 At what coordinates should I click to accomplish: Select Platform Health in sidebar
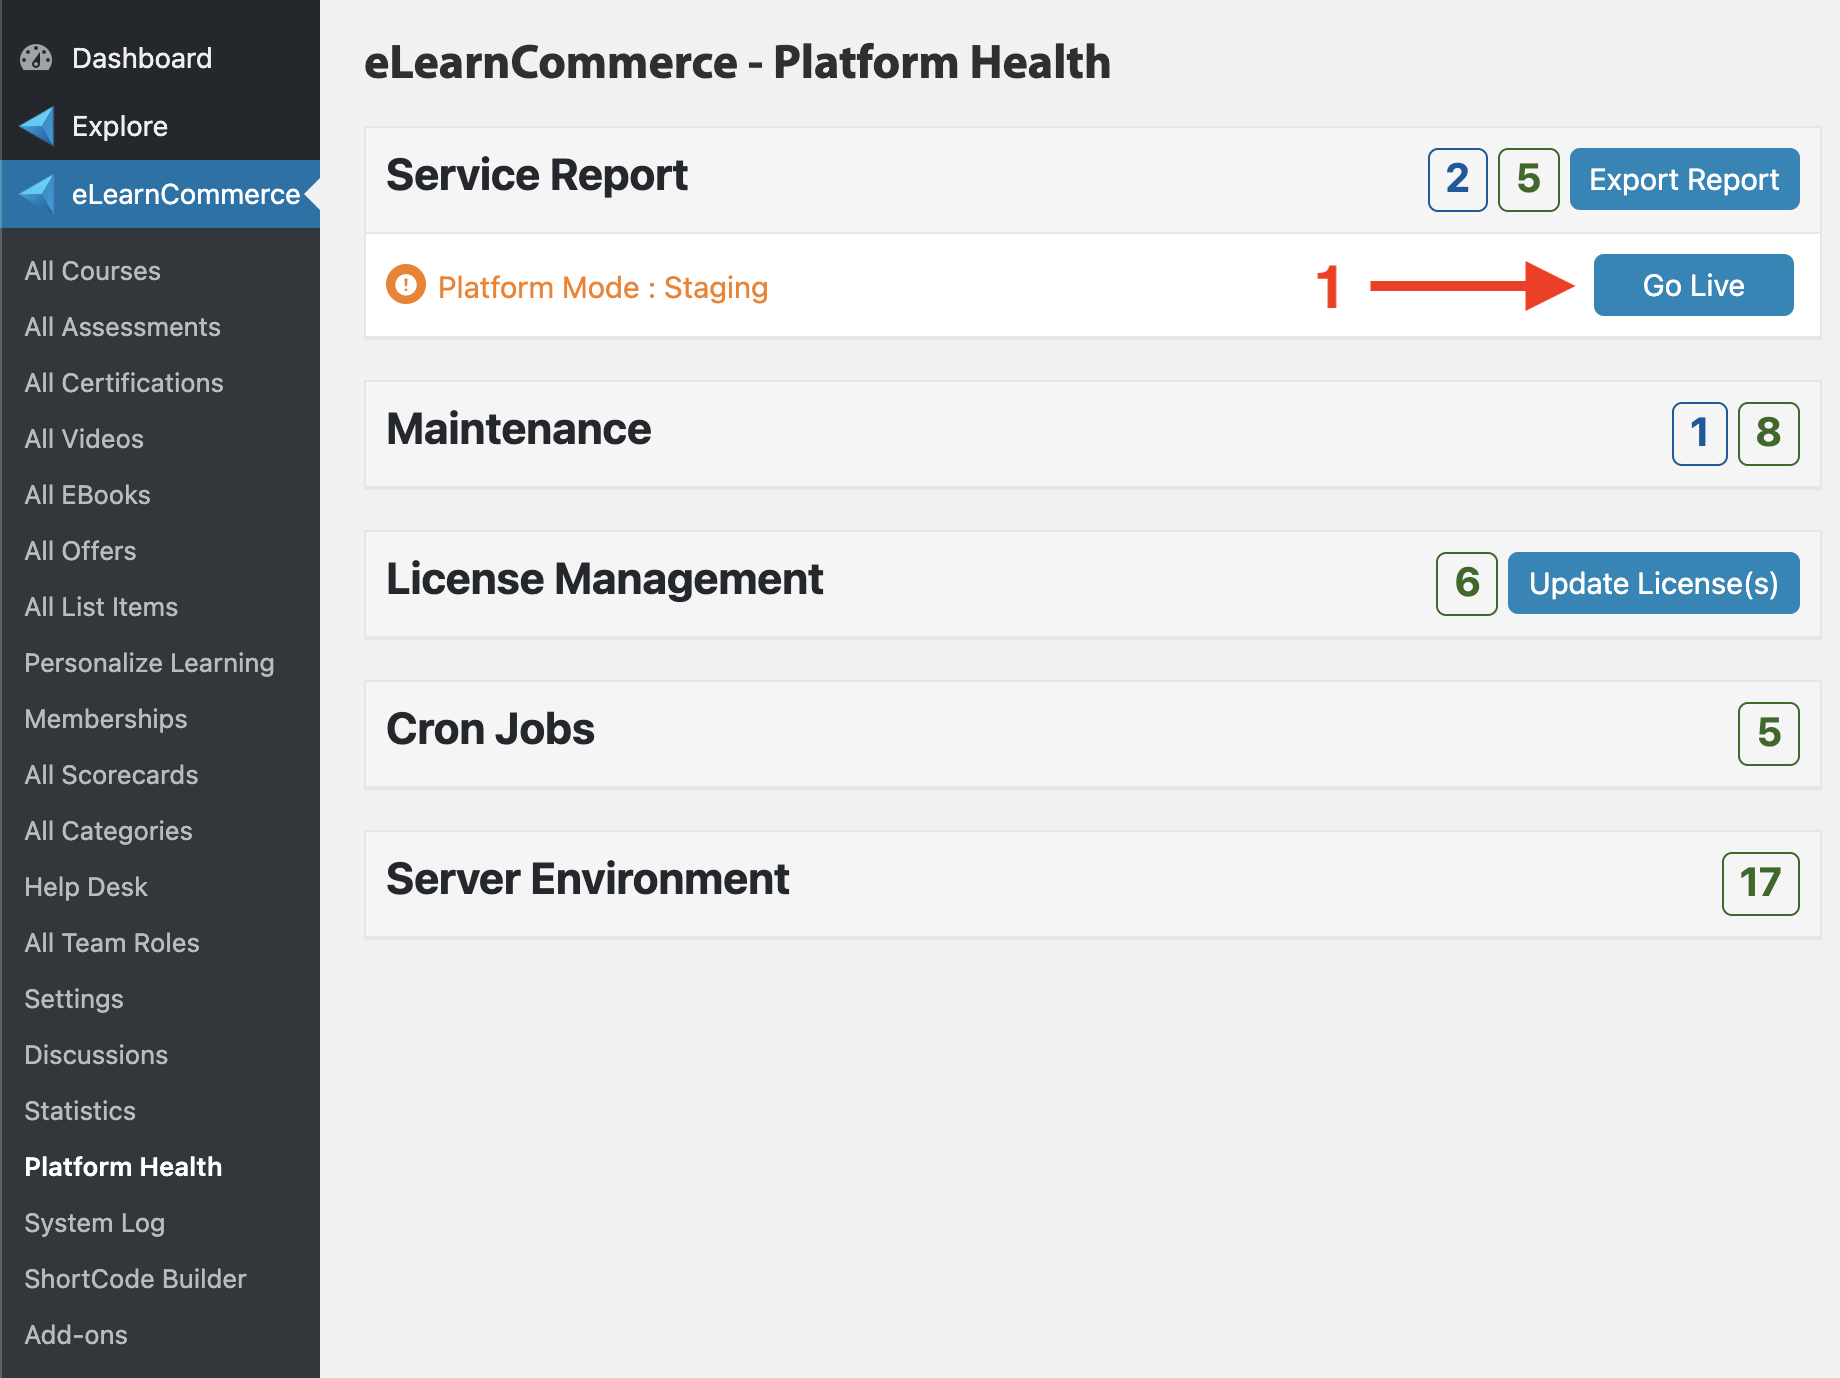pos(123,1167)
